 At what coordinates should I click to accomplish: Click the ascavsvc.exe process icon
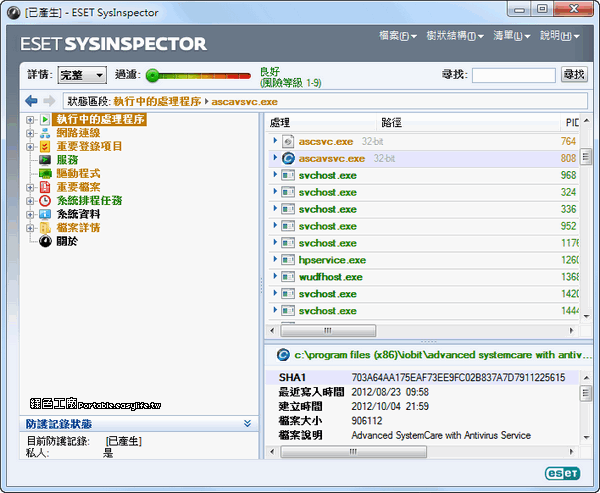[288, 158]
